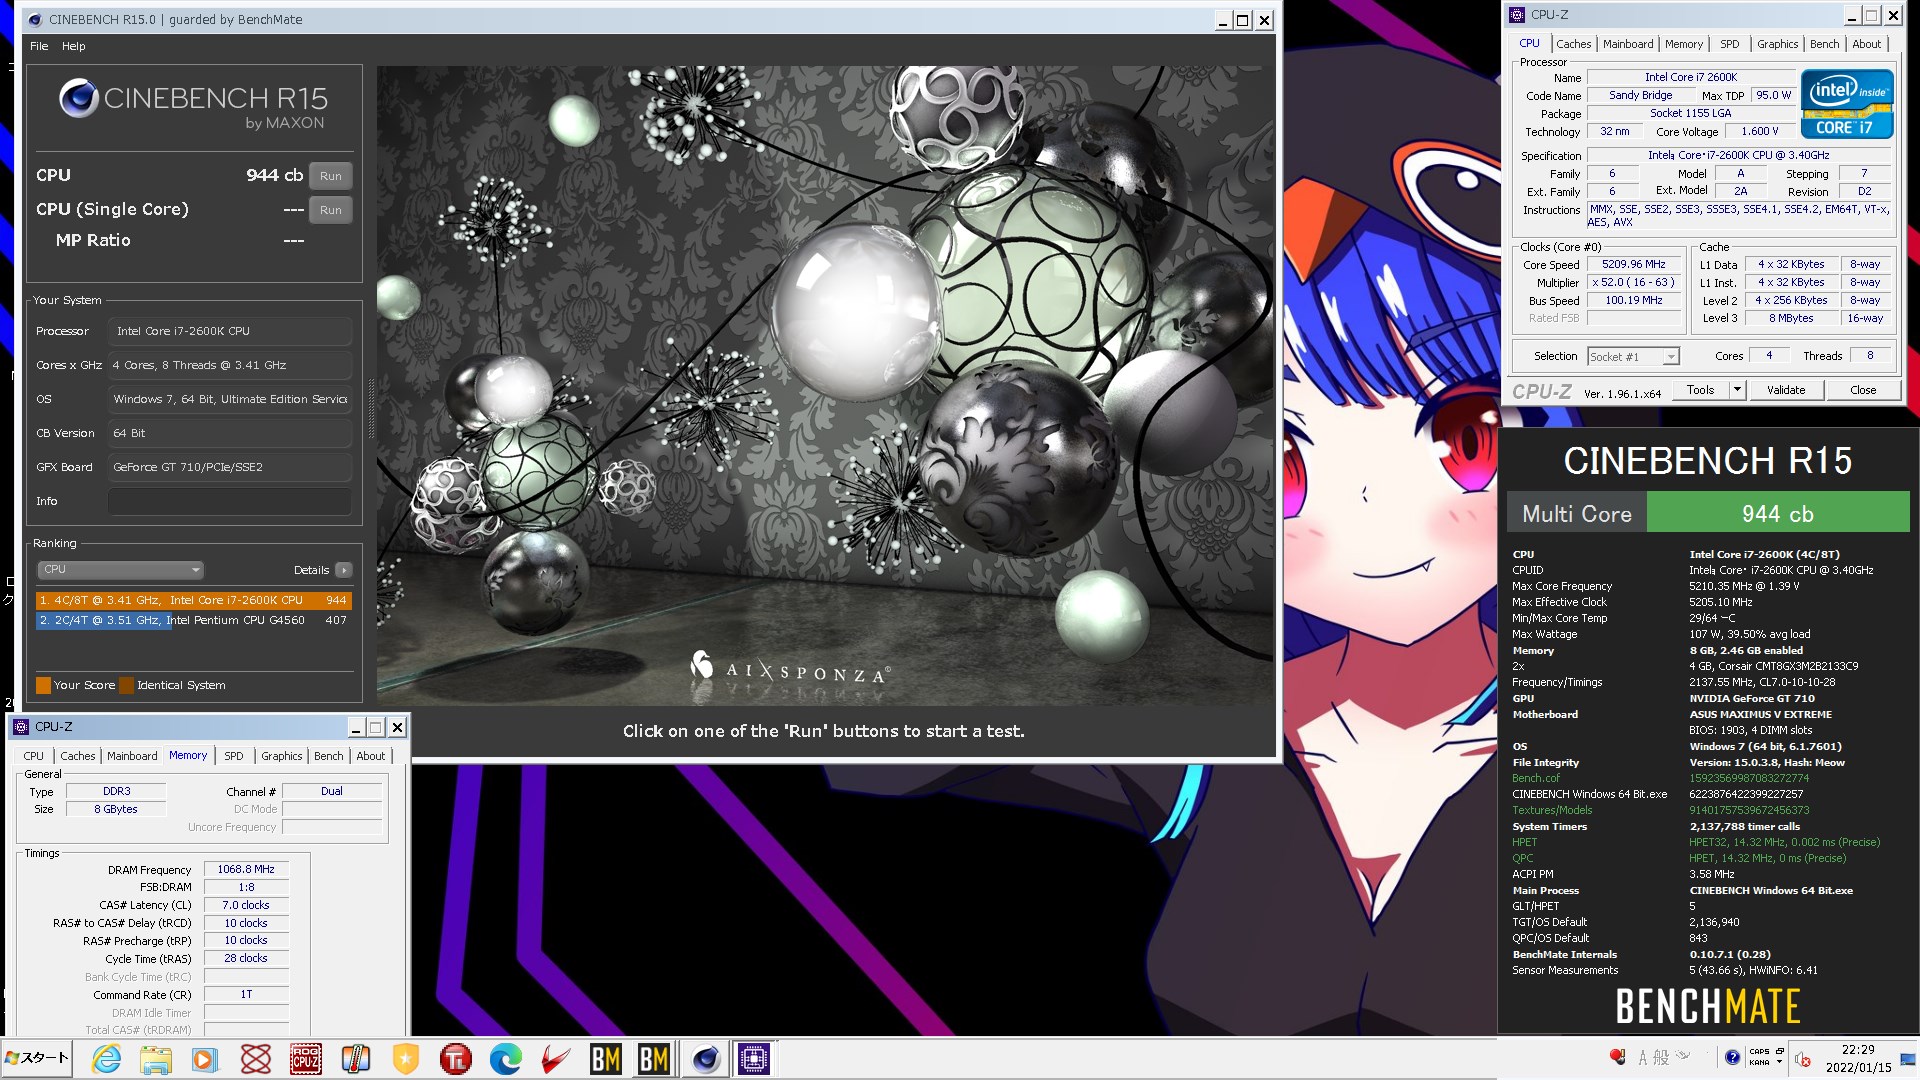The image size is (1920, 1080).
Task: Click the IME input mode 'A' indicator
Action: [x=1642, y=1057]
